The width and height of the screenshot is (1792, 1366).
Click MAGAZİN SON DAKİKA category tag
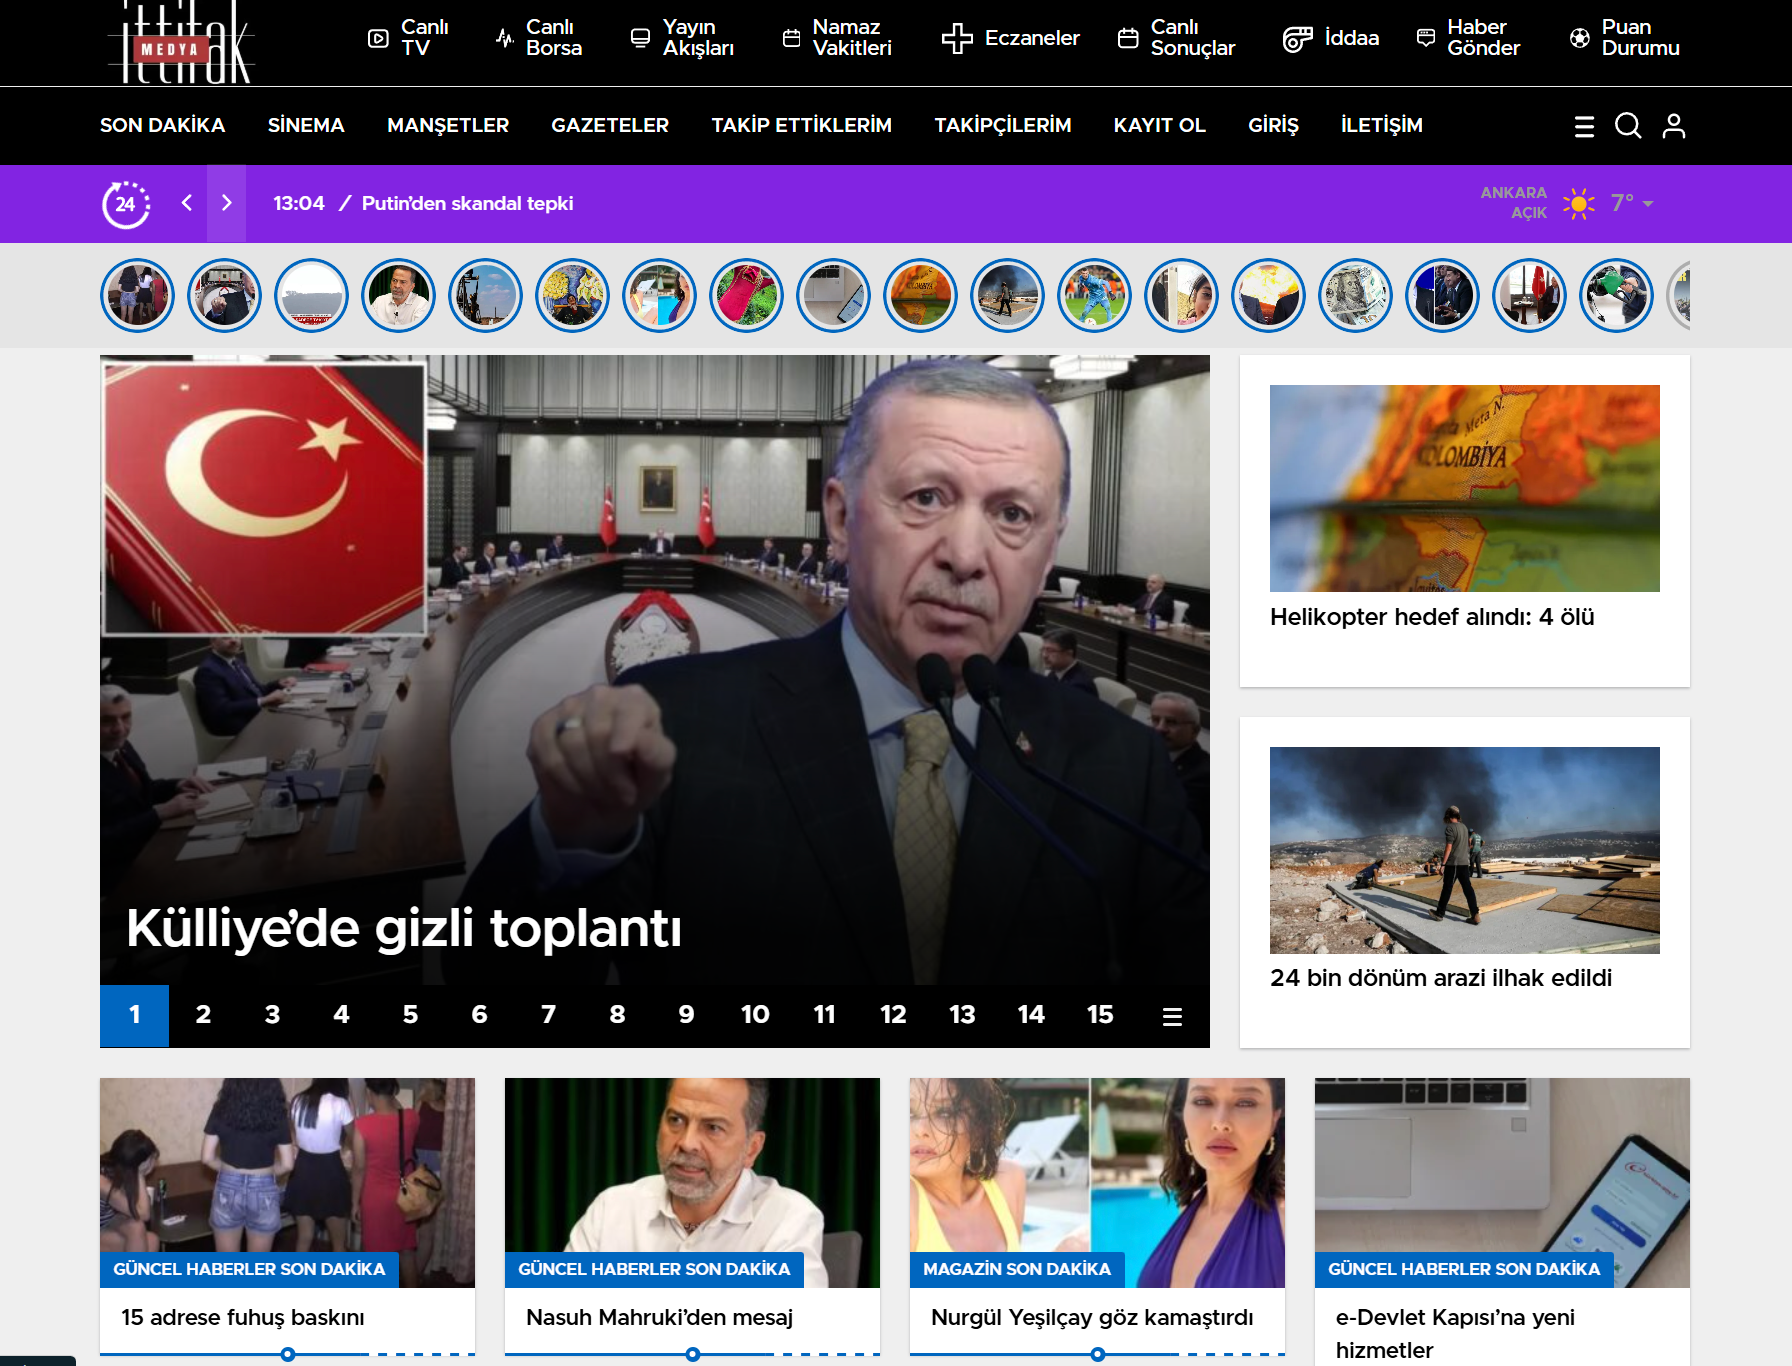[x=1017, y=1269]
